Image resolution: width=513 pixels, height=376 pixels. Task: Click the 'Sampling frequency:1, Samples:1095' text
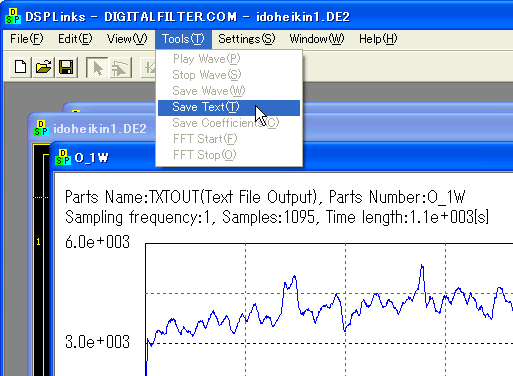click(190, 217)
